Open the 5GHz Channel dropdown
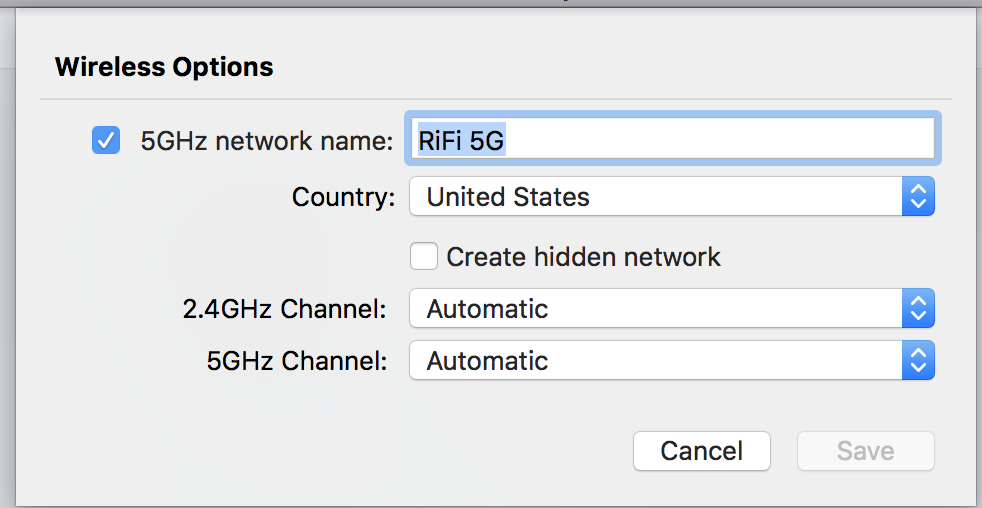This screenshot has height=508, width=982. [x=672, y=360]
